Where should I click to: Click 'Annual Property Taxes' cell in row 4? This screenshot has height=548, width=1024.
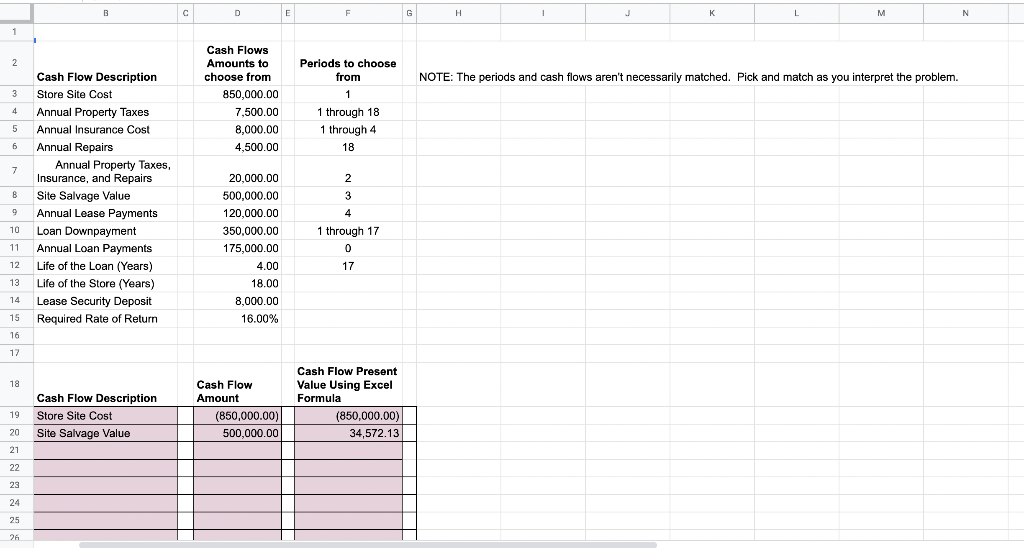tap(105, 112)
